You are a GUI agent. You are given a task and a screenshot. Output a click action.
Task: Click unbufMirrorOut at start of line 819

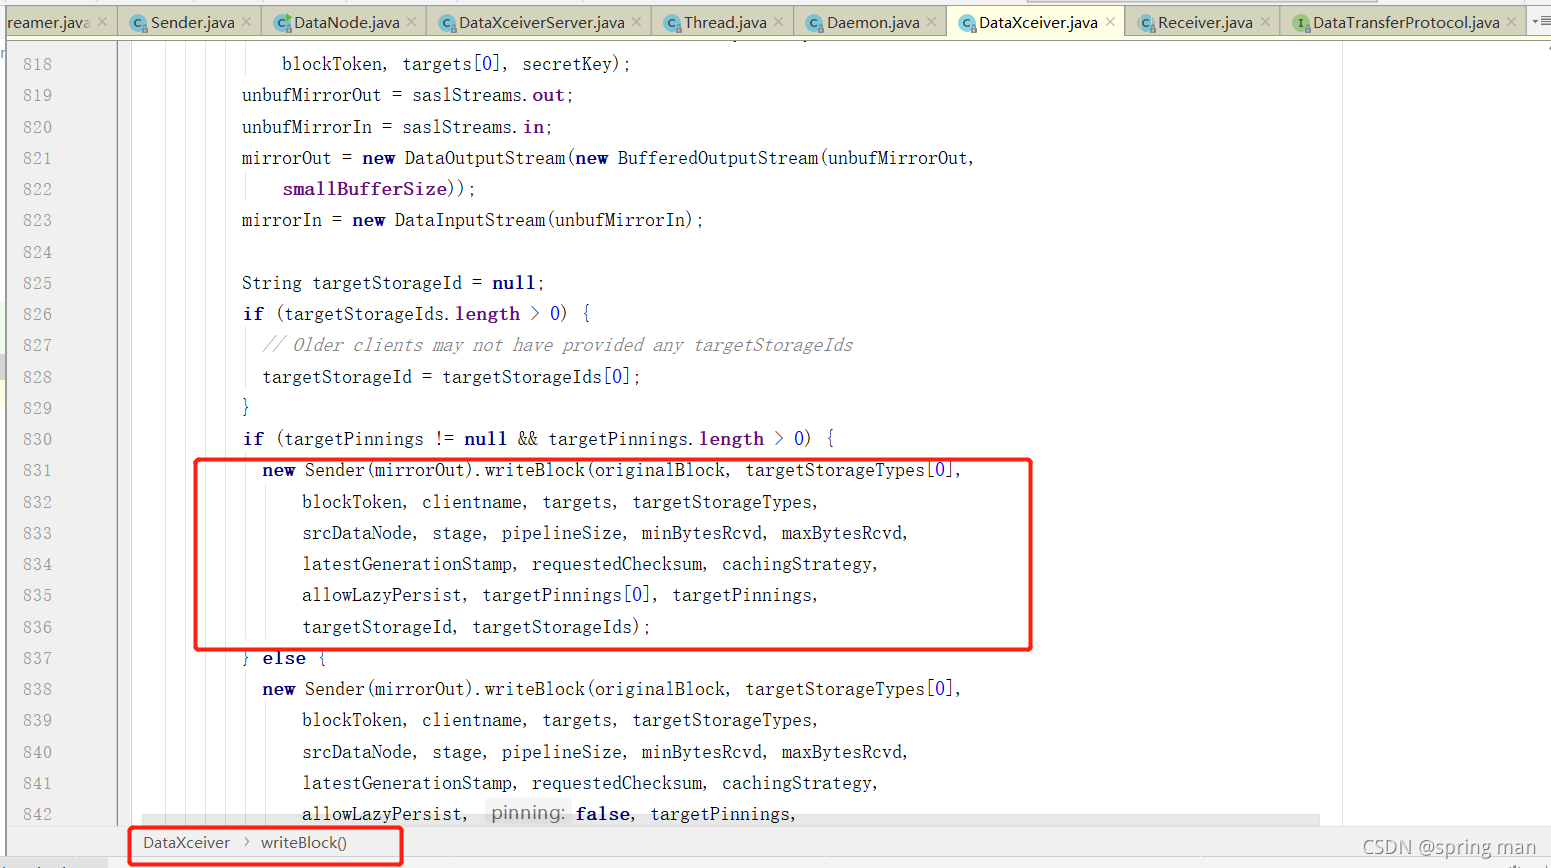pos(311,95)
